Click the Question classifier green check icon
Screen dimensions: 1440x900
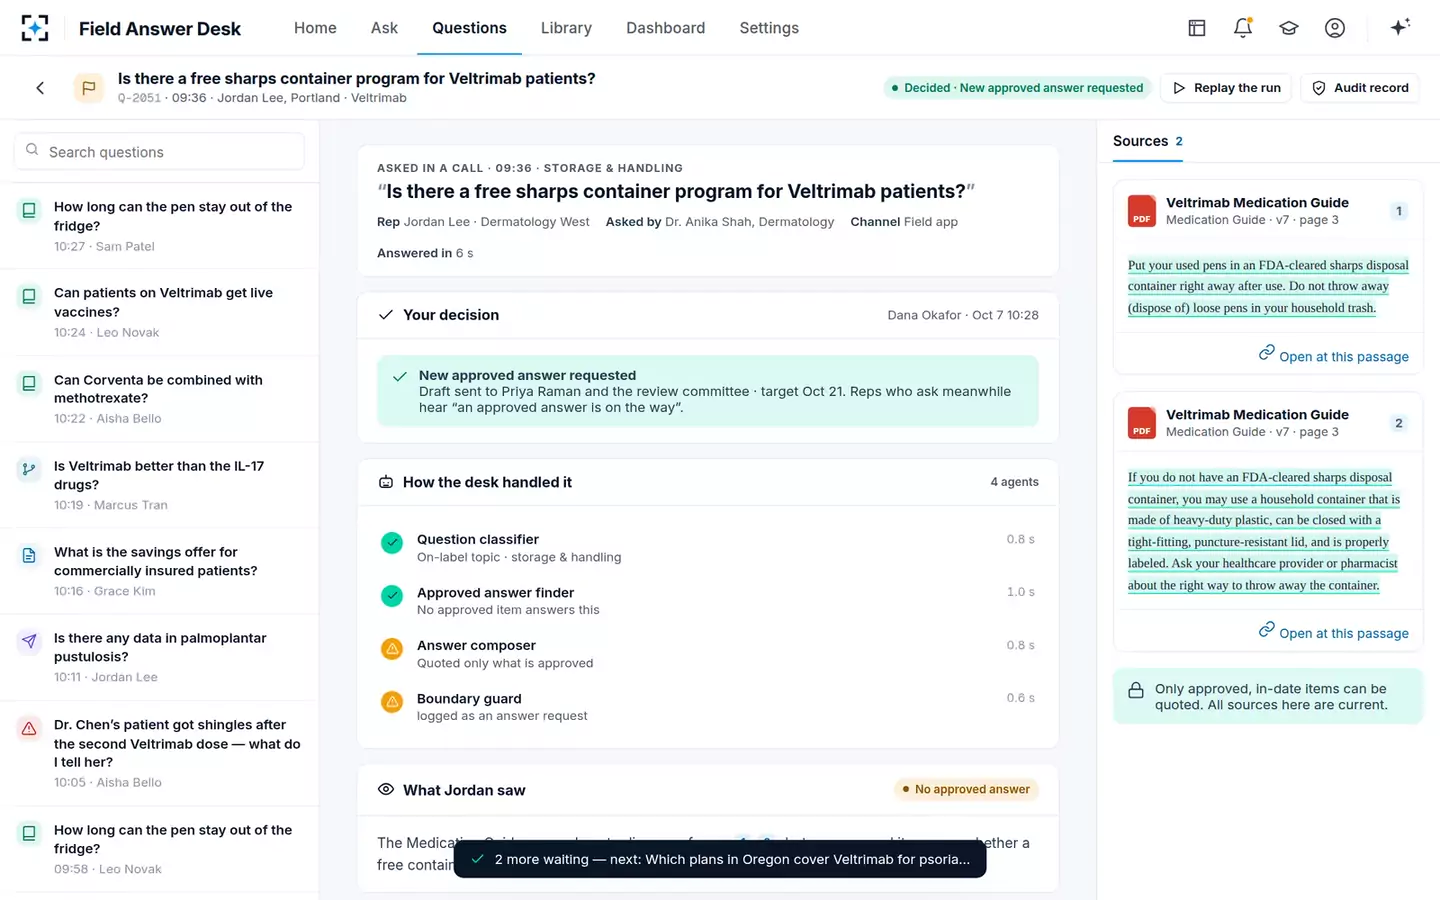tap(392, 543)
